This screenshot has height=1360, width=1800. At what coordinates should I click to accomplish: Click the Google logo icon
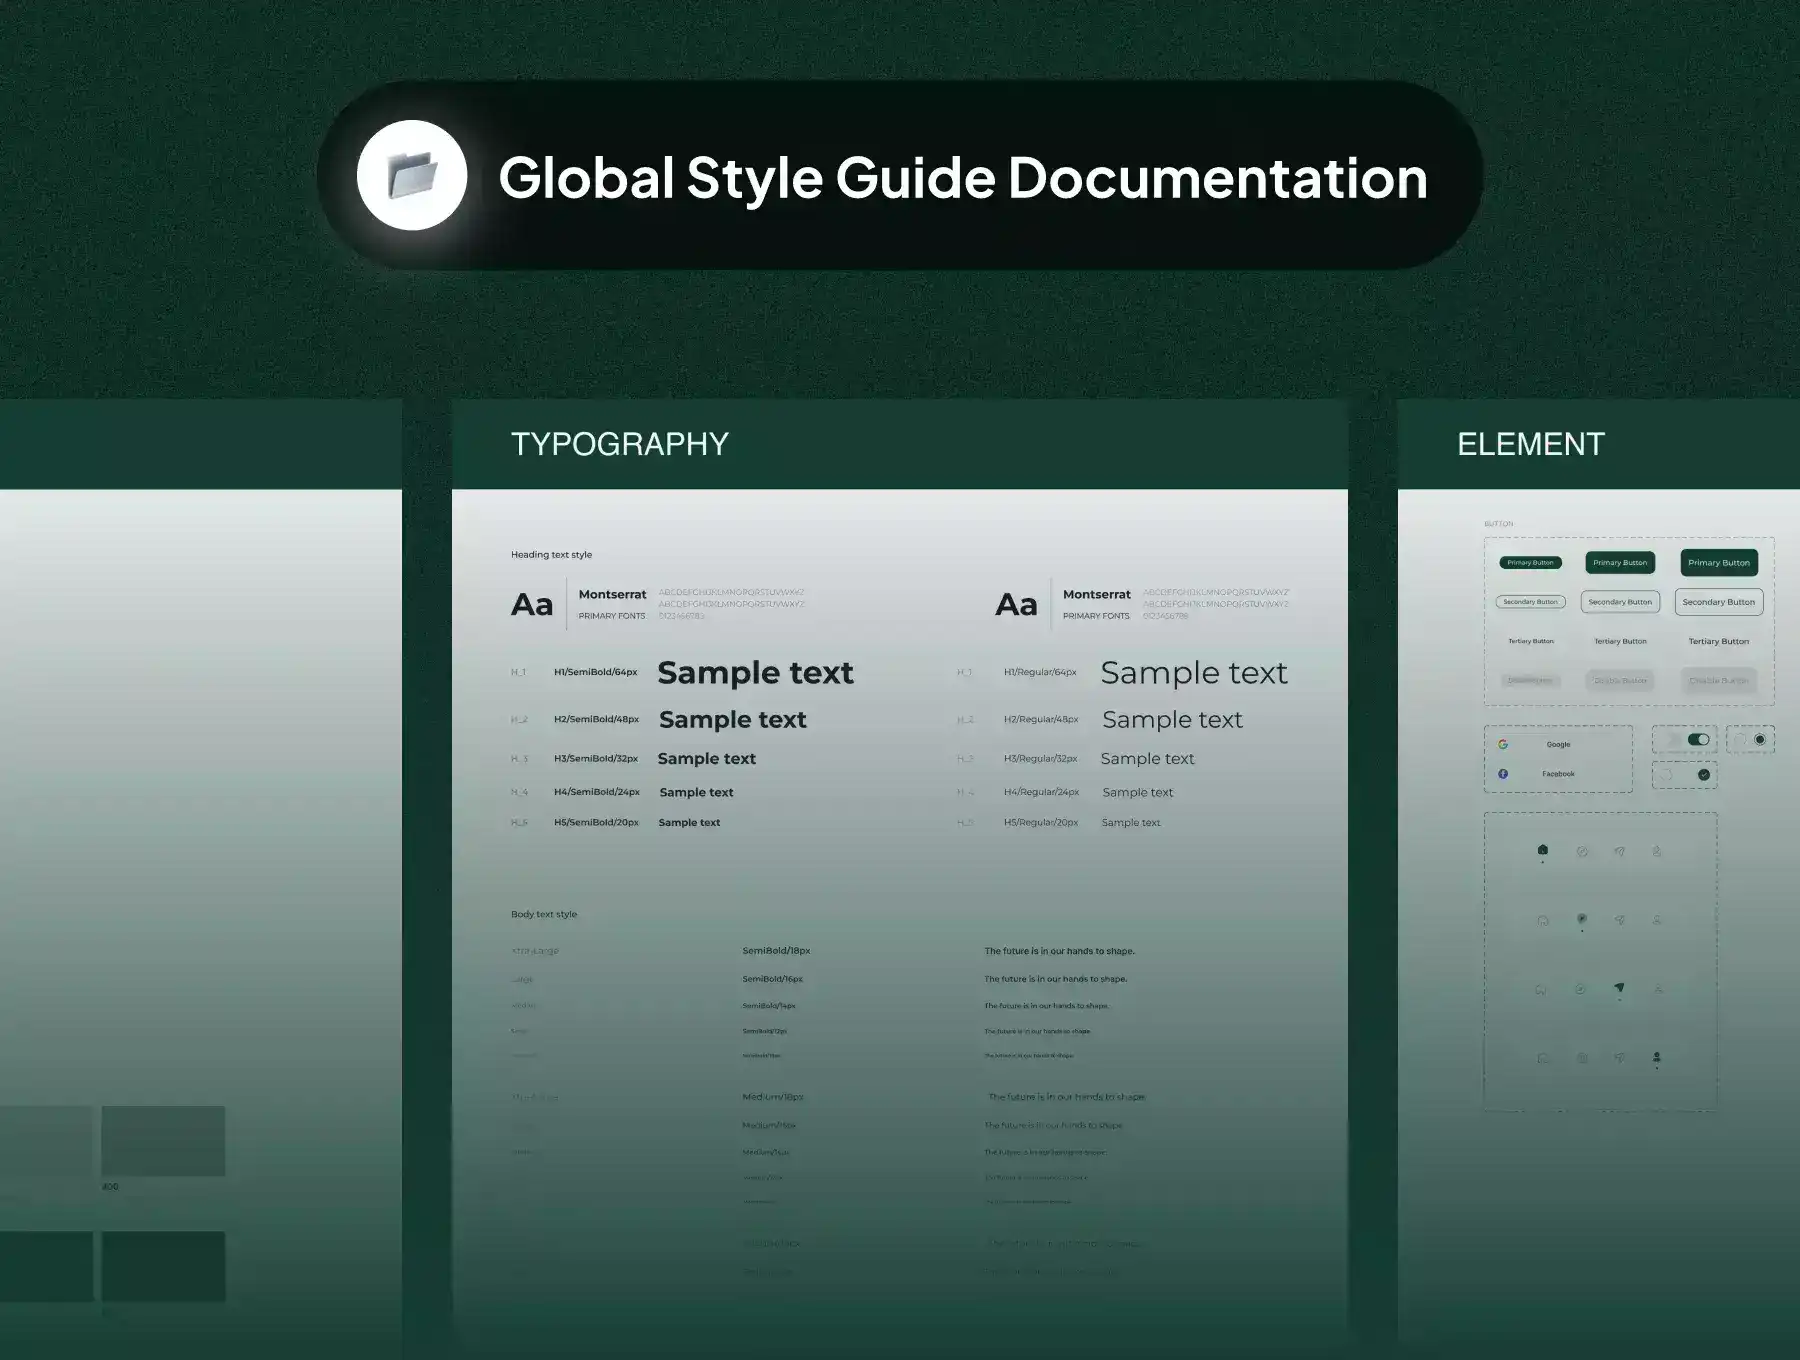click(x=1502, y=744)
